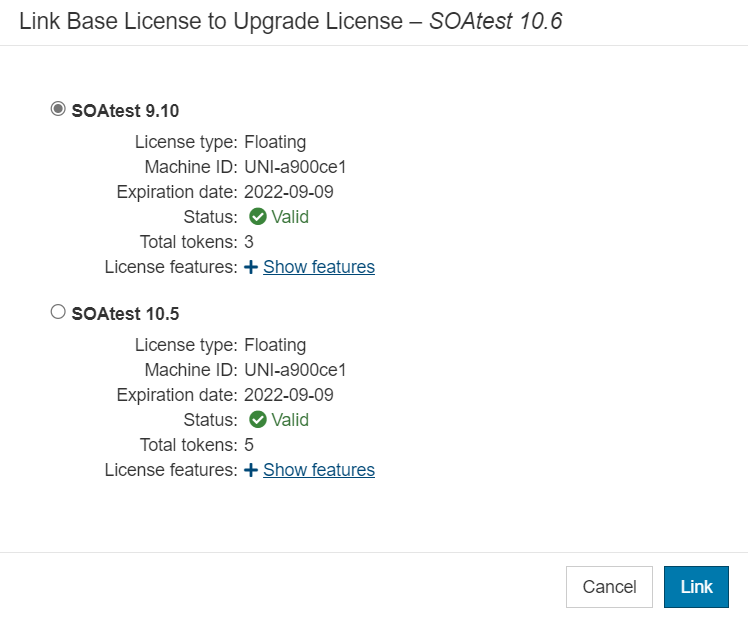Click the blue Link button
Viewport: 748px width, 621px height.
click(x=696, y=587)
